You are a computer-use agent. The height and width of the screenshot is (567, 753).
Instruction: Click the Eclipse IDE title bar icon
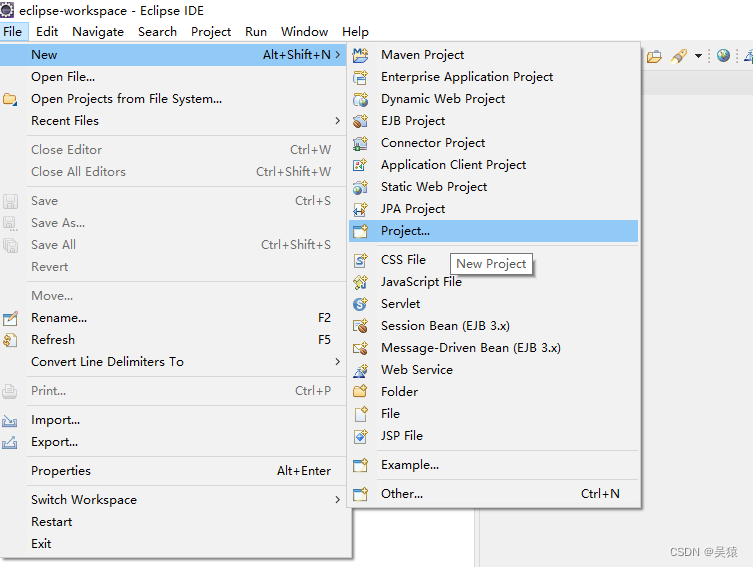(7, 10)
